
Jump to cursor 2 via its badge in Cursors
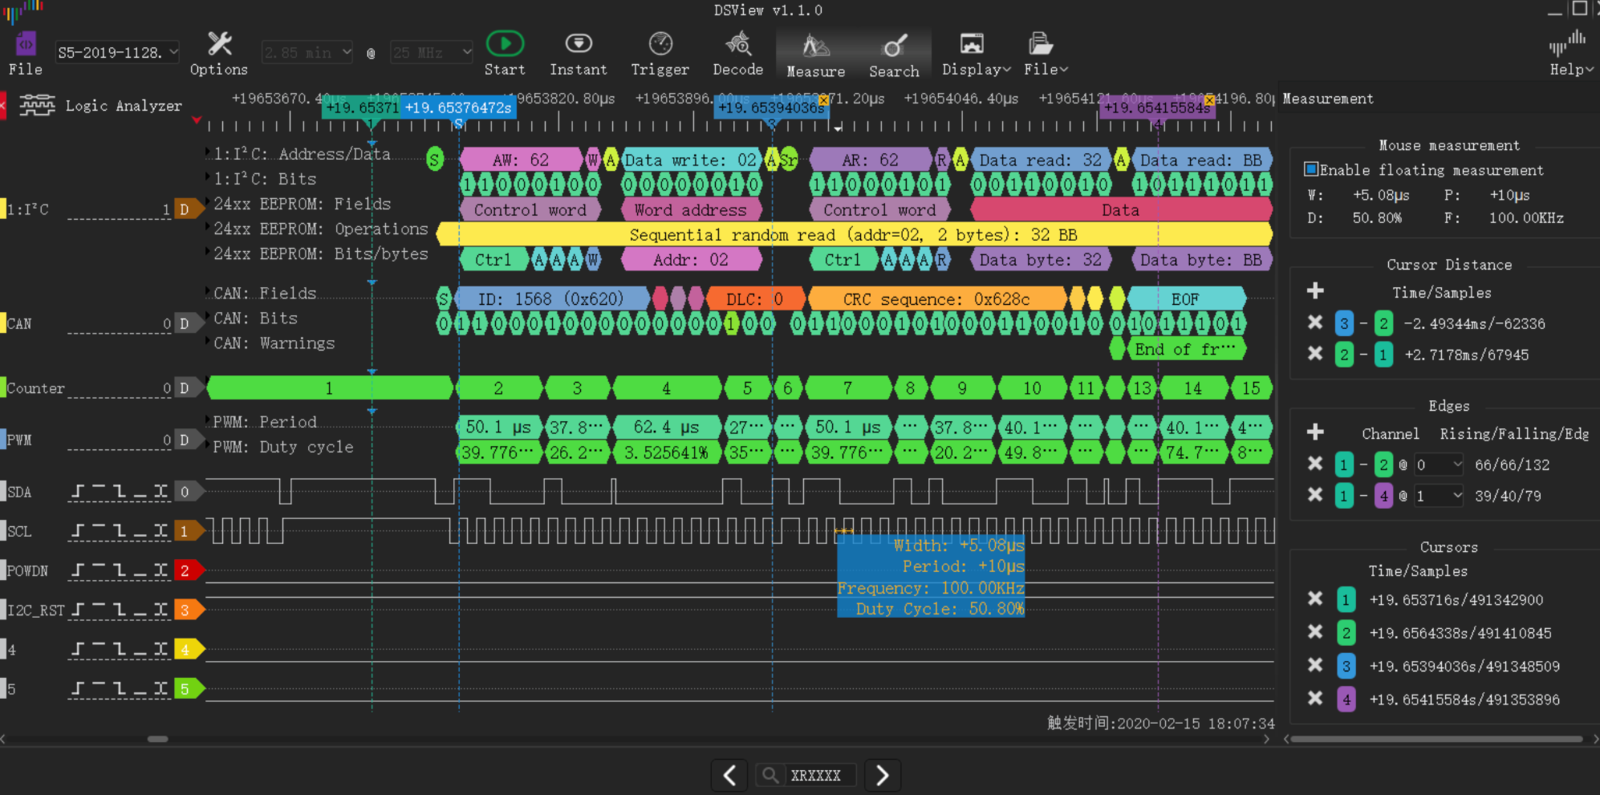click(1346, 633)
